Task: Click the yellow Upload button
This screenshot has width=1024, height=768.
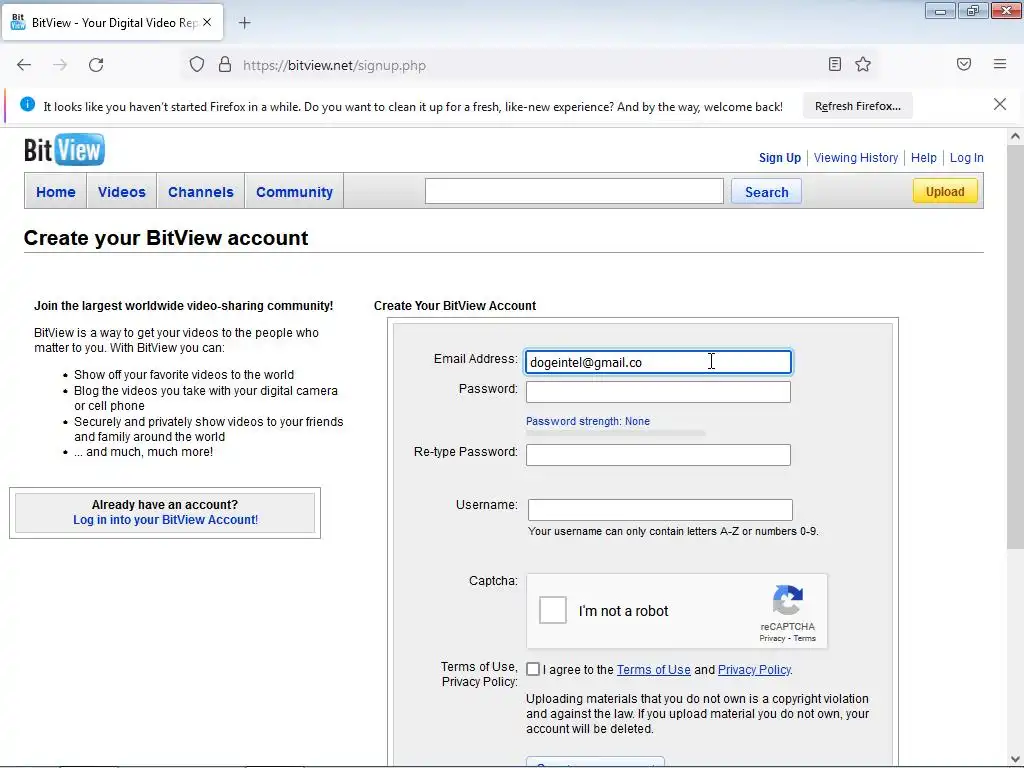Action: click(945, 191)
